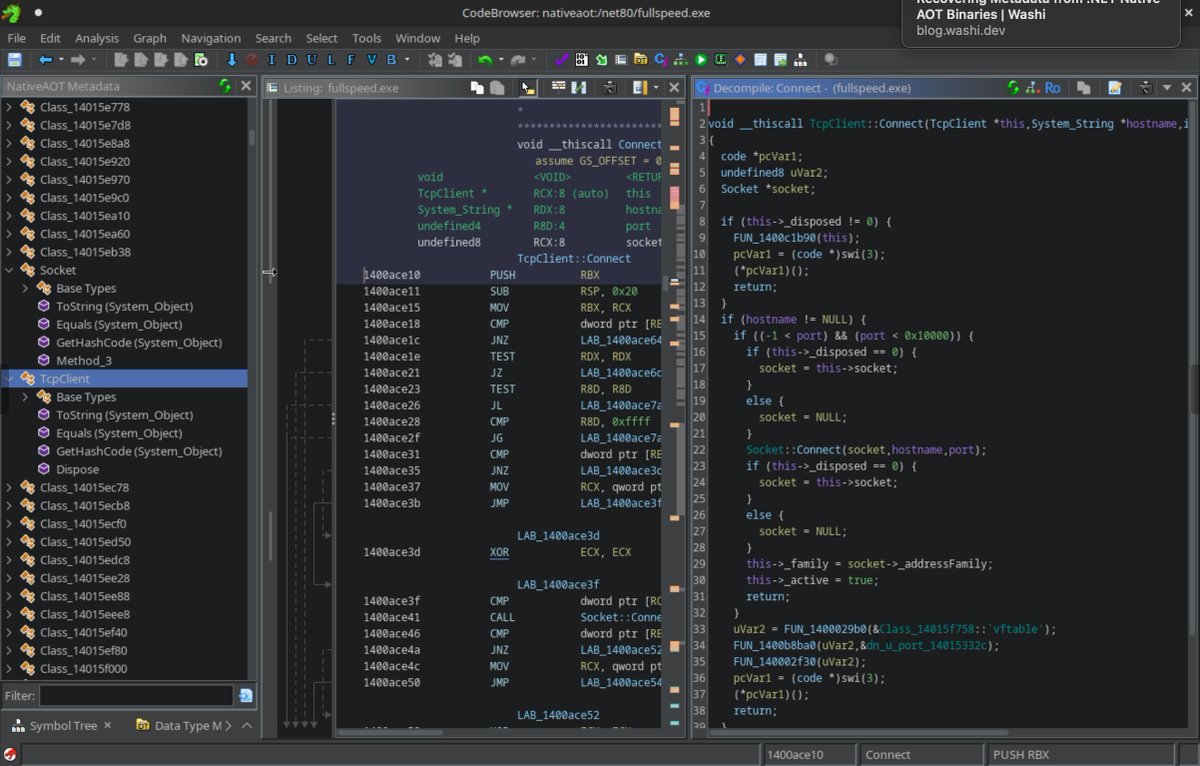
Task: Click the Save icon in the toolbar
Action: [15, 60]
